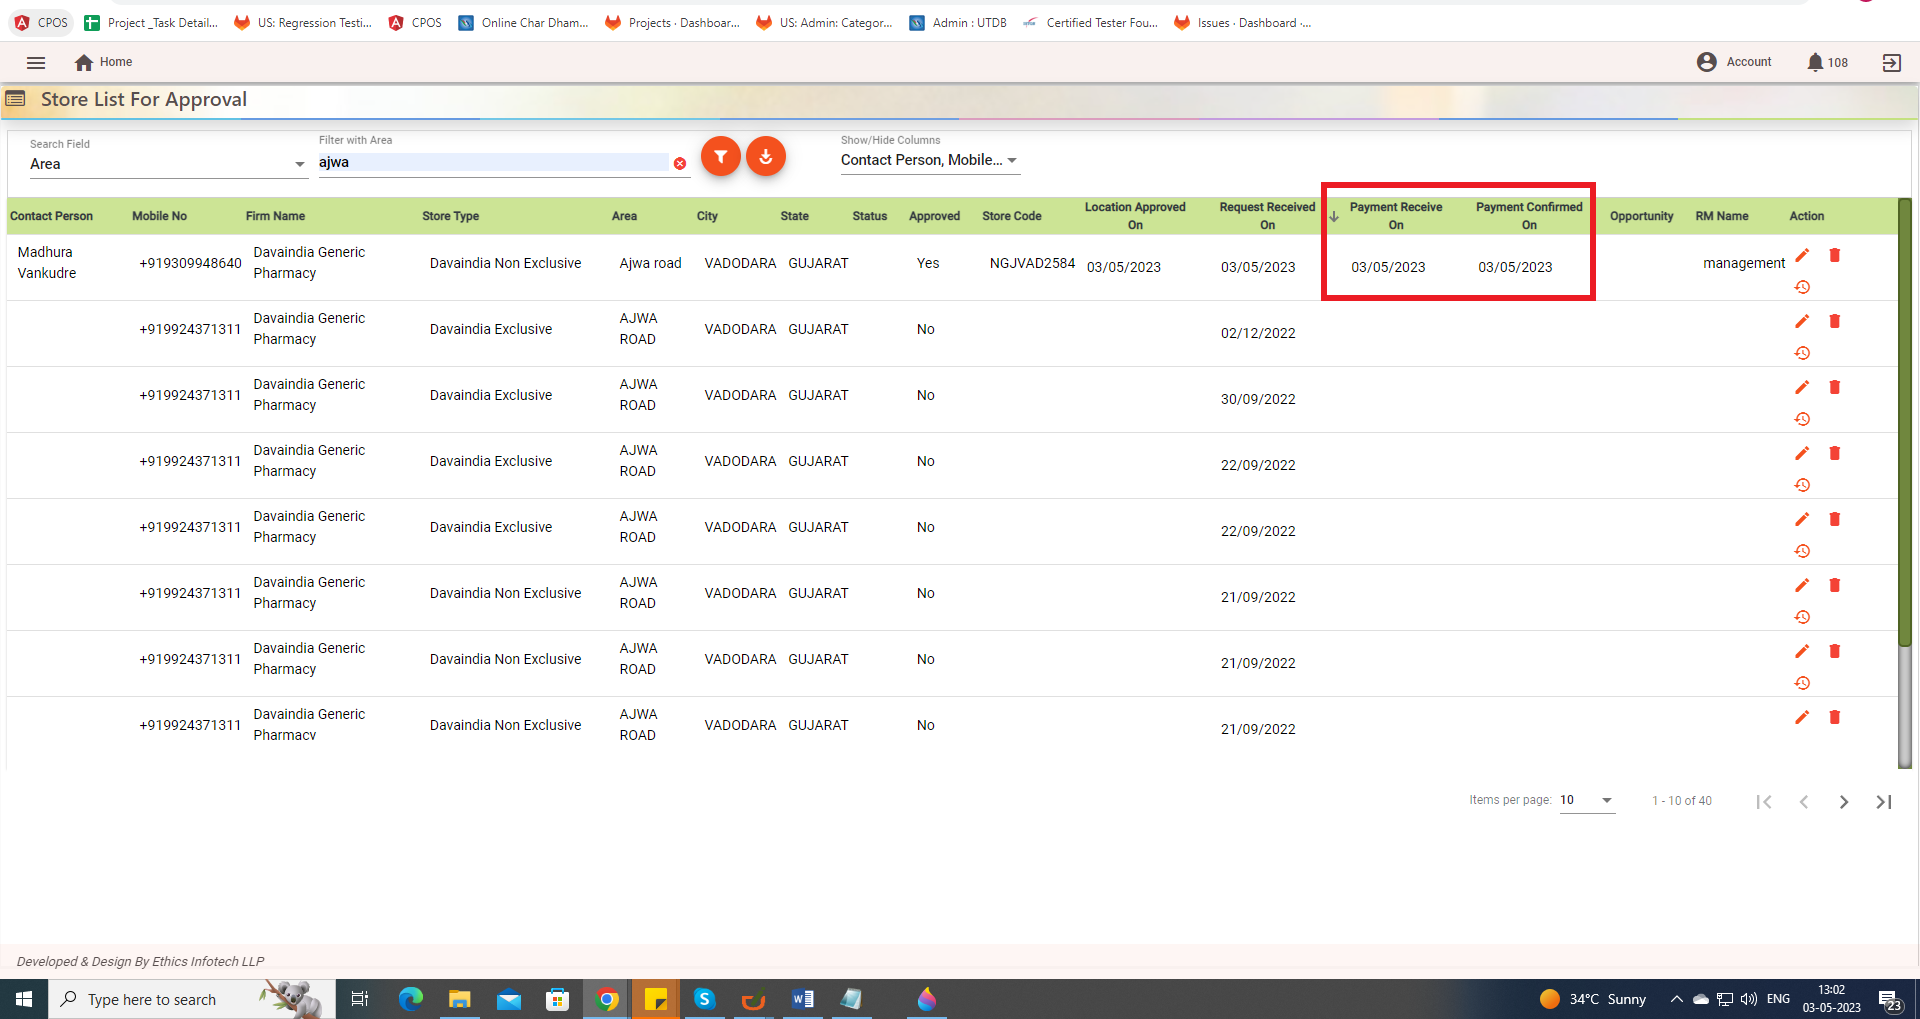Jump to the last page of results
Viewport: 1920px width, 1019px height.
click(x=1884, y=802)
